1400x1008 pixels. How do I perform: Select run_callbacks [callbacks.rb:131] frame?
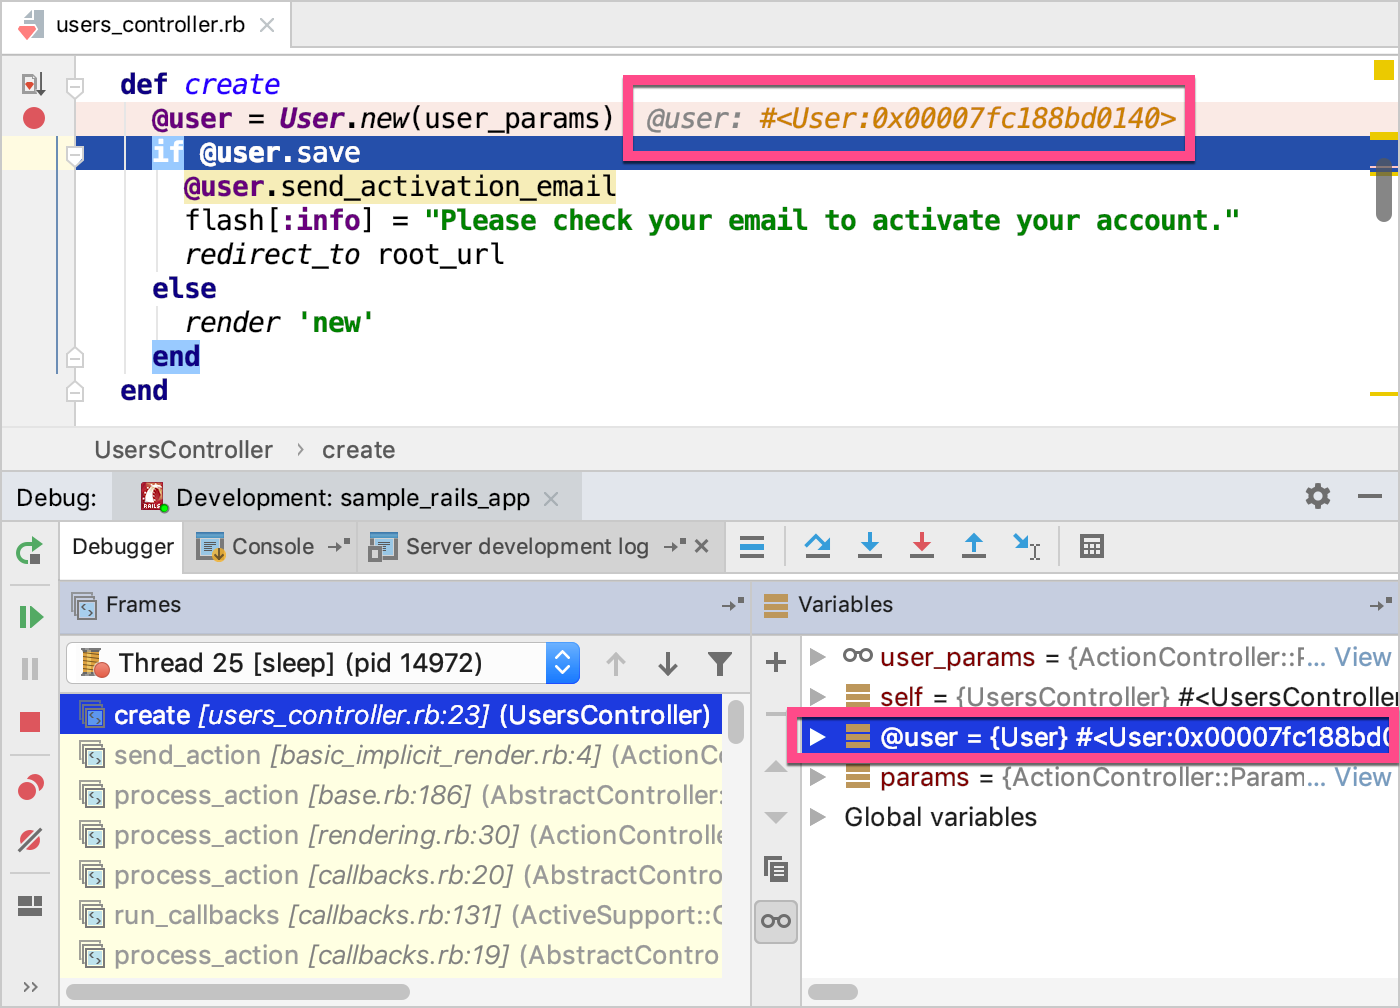pos(391,915)
